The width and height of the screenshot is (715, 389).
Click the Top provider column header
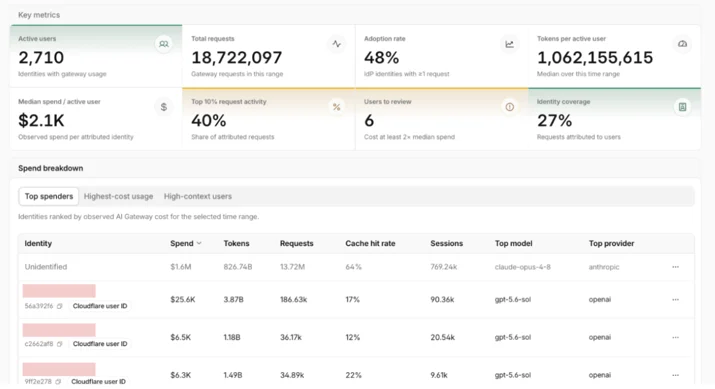tap(611, 244)
